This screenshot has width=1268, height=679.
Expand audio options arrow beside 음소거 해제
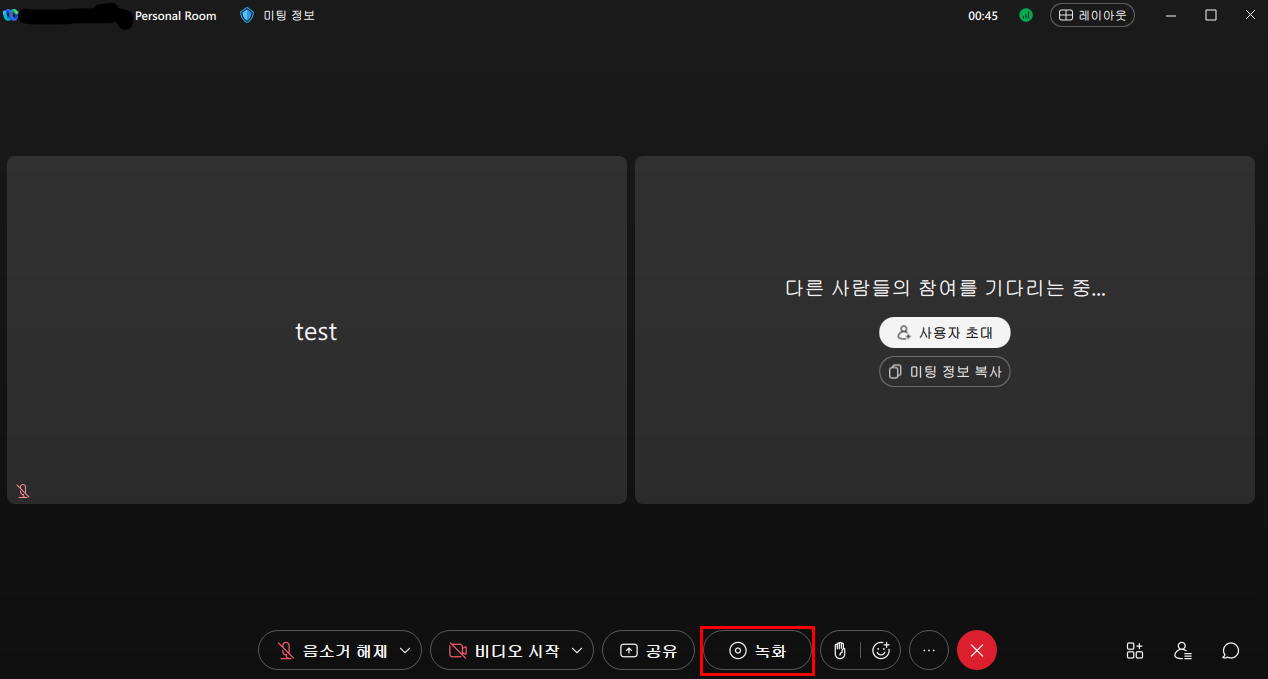(405, 650)
